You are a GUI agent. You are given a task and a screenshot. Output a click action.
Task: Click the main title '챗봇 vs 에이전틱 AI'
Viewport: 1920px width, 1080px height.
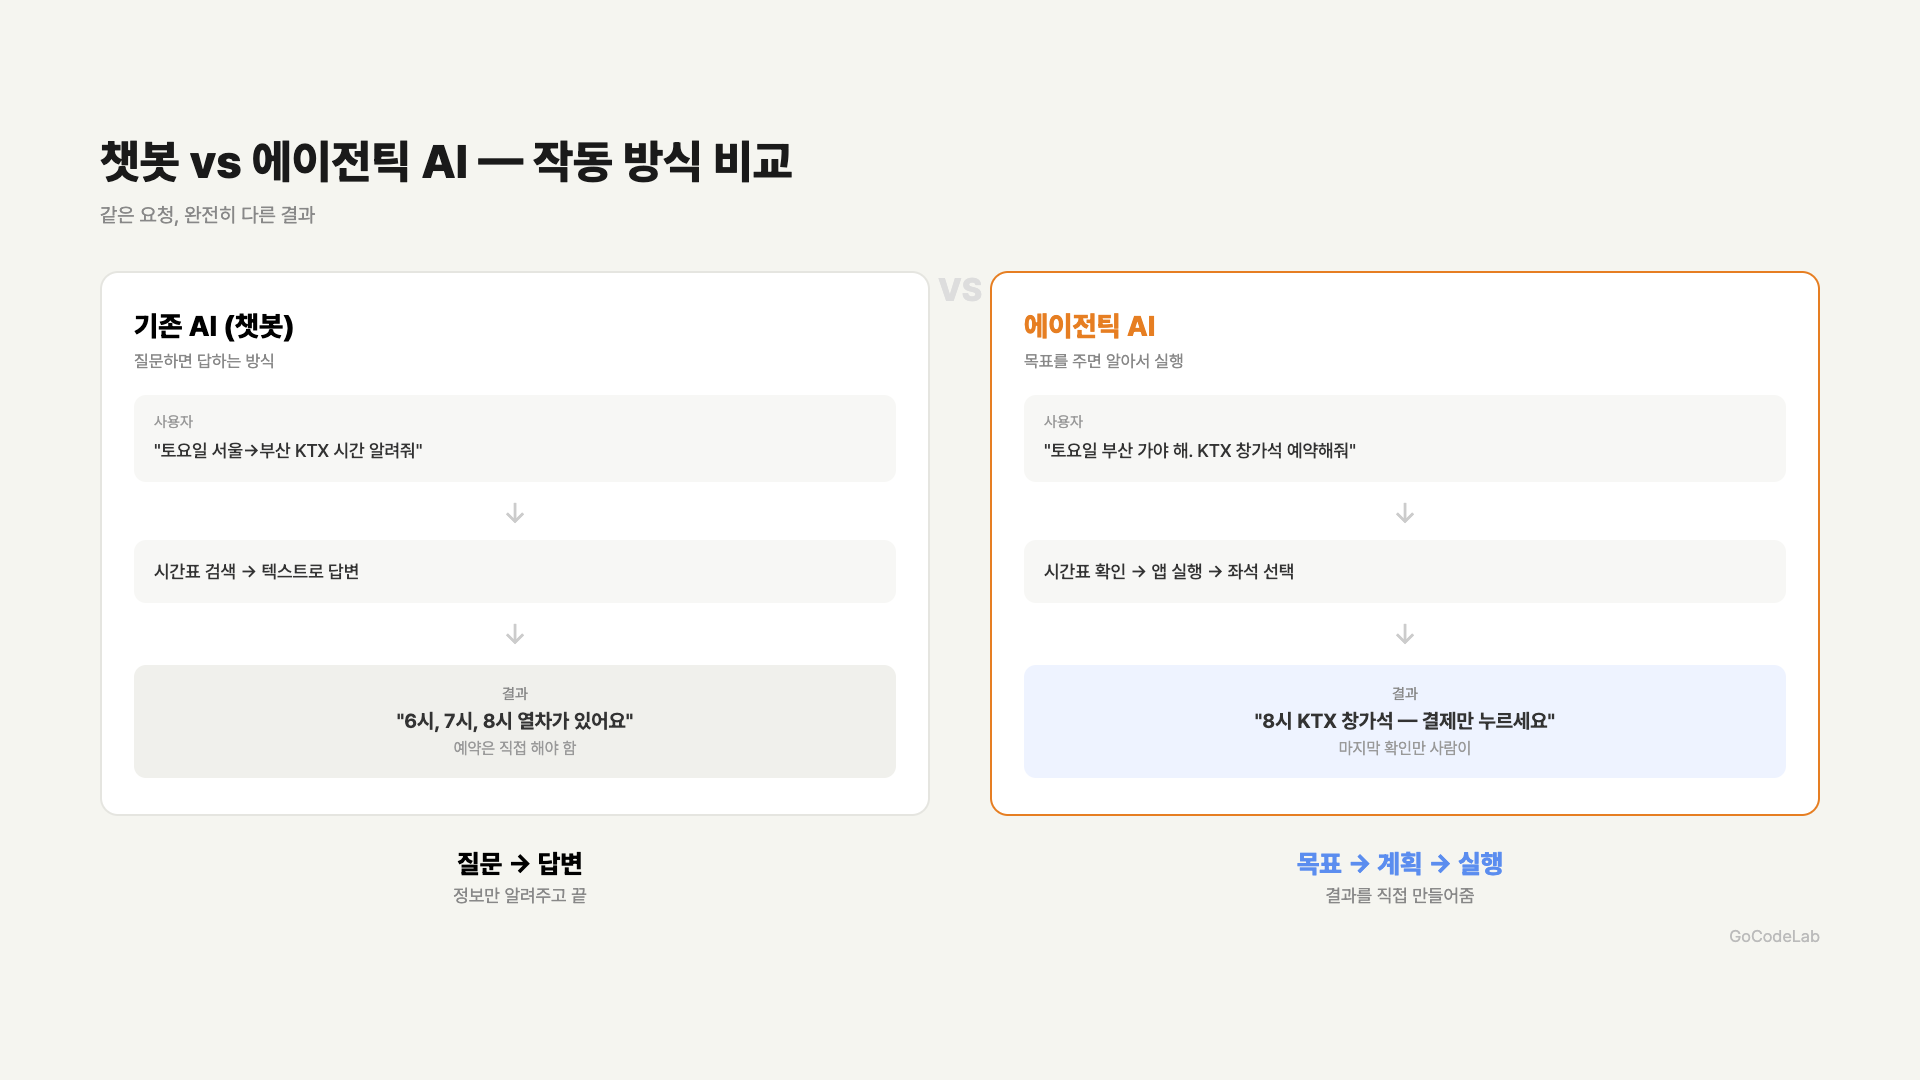point(445,158)
